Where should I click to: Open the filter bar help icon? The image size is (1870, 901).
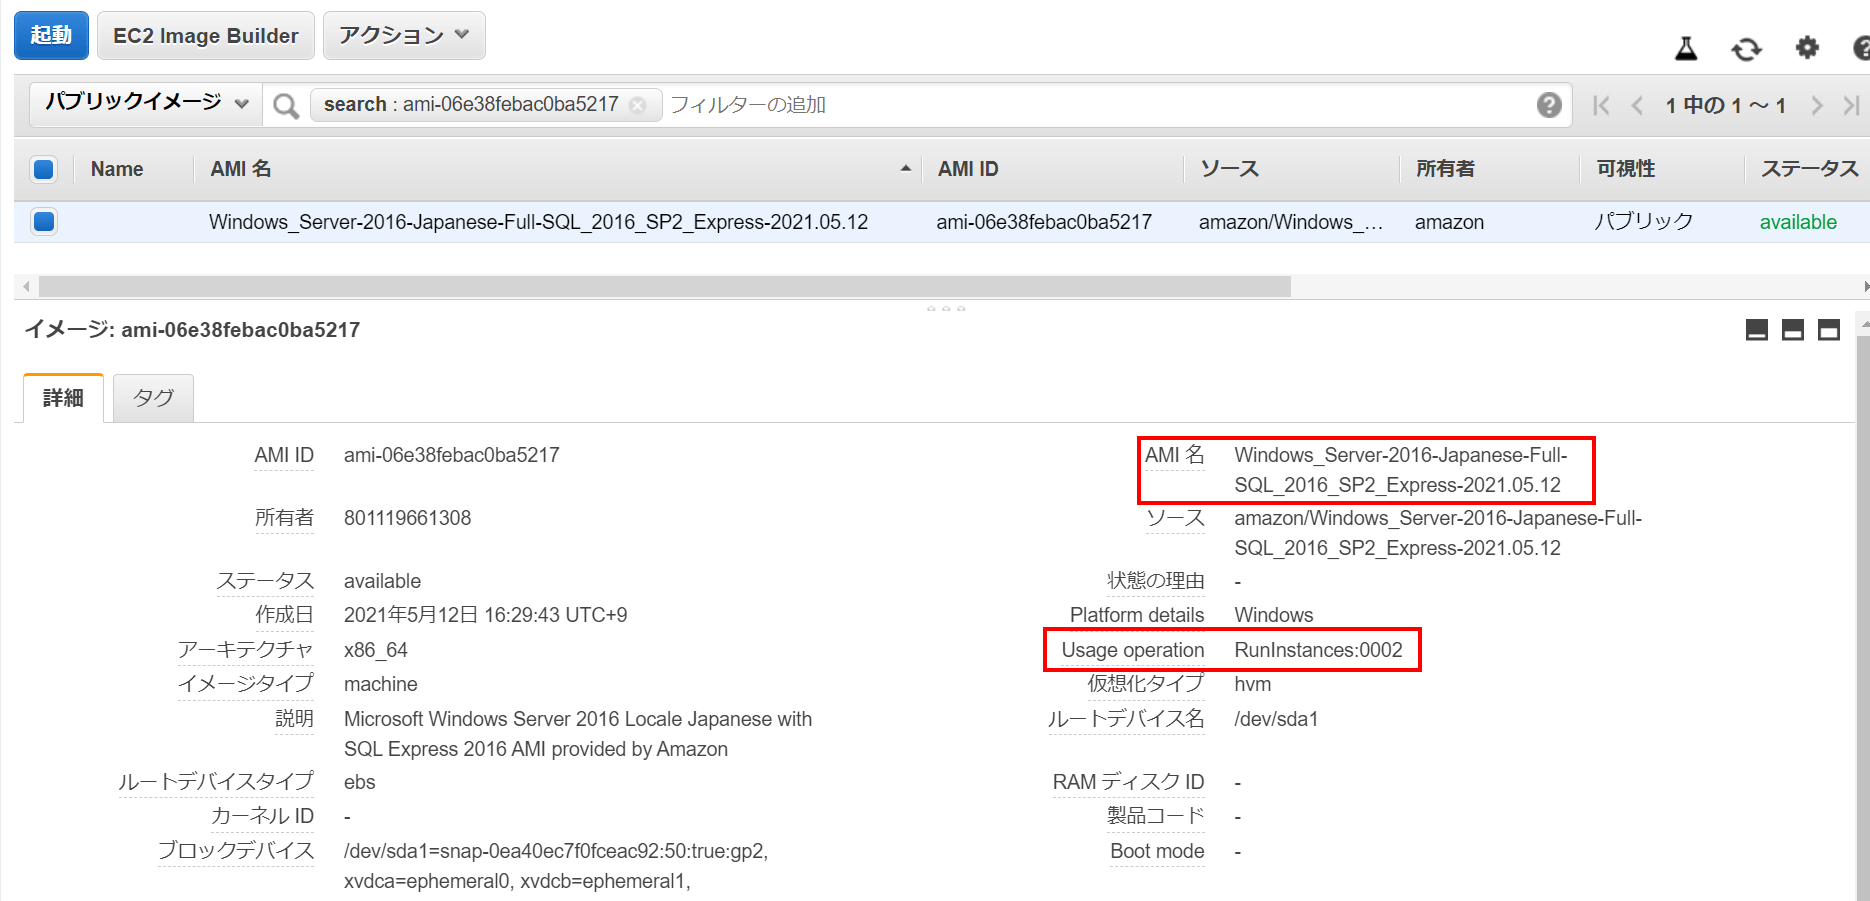(1549, 104)
